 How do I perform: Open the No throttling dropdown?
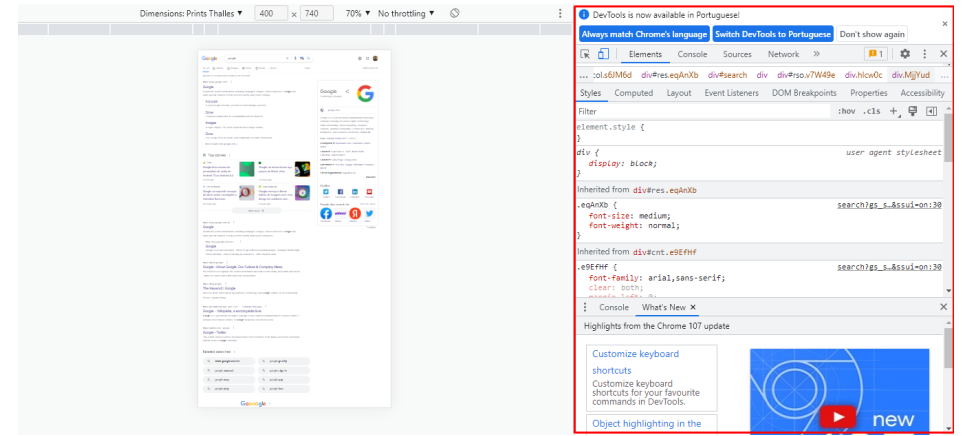coord(406,13)
